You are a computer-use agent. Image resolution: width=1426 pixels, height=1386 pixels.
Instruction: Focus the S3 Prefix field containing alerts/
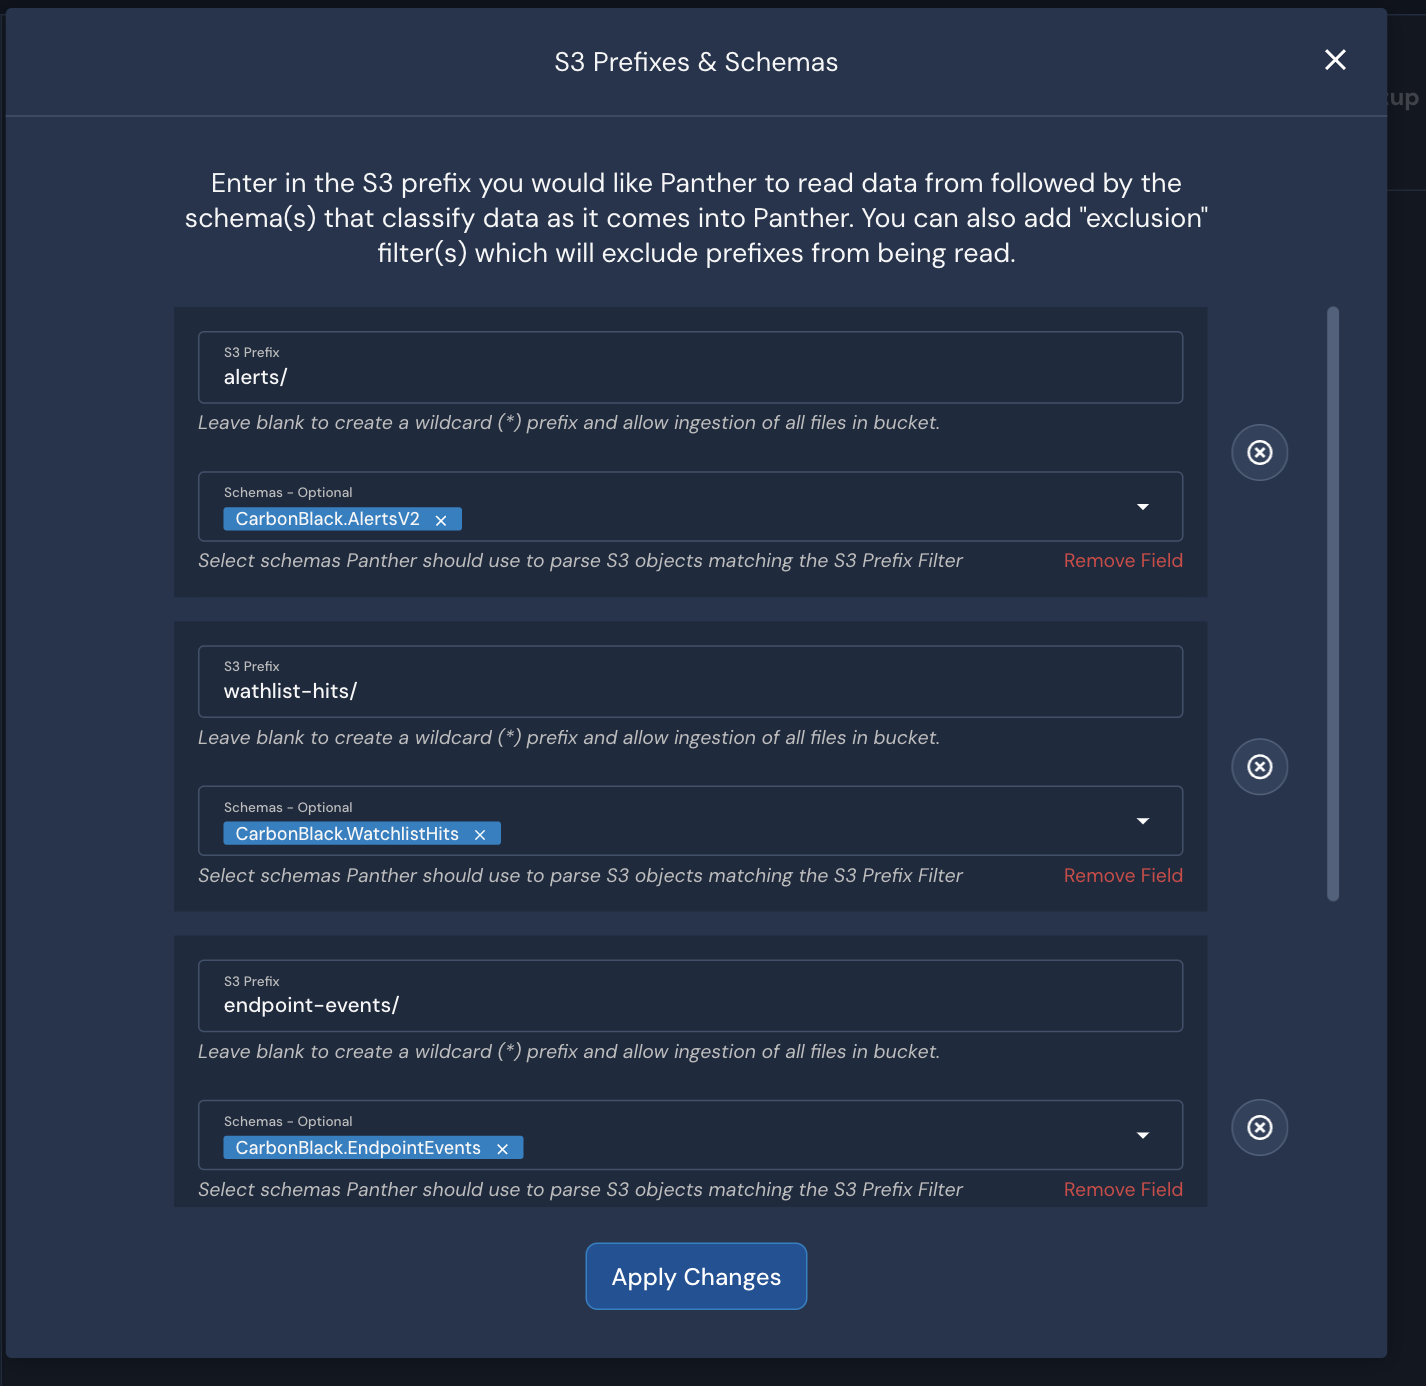[x=690, y=377]
